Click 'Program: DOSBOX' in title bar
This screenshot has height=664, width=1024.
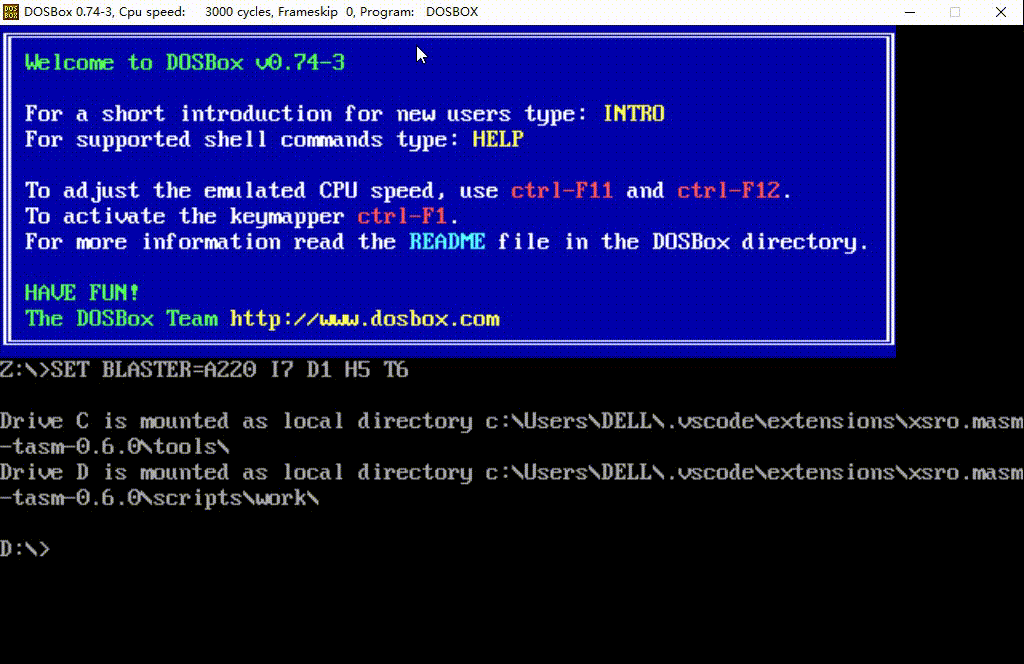coord(419,12)
